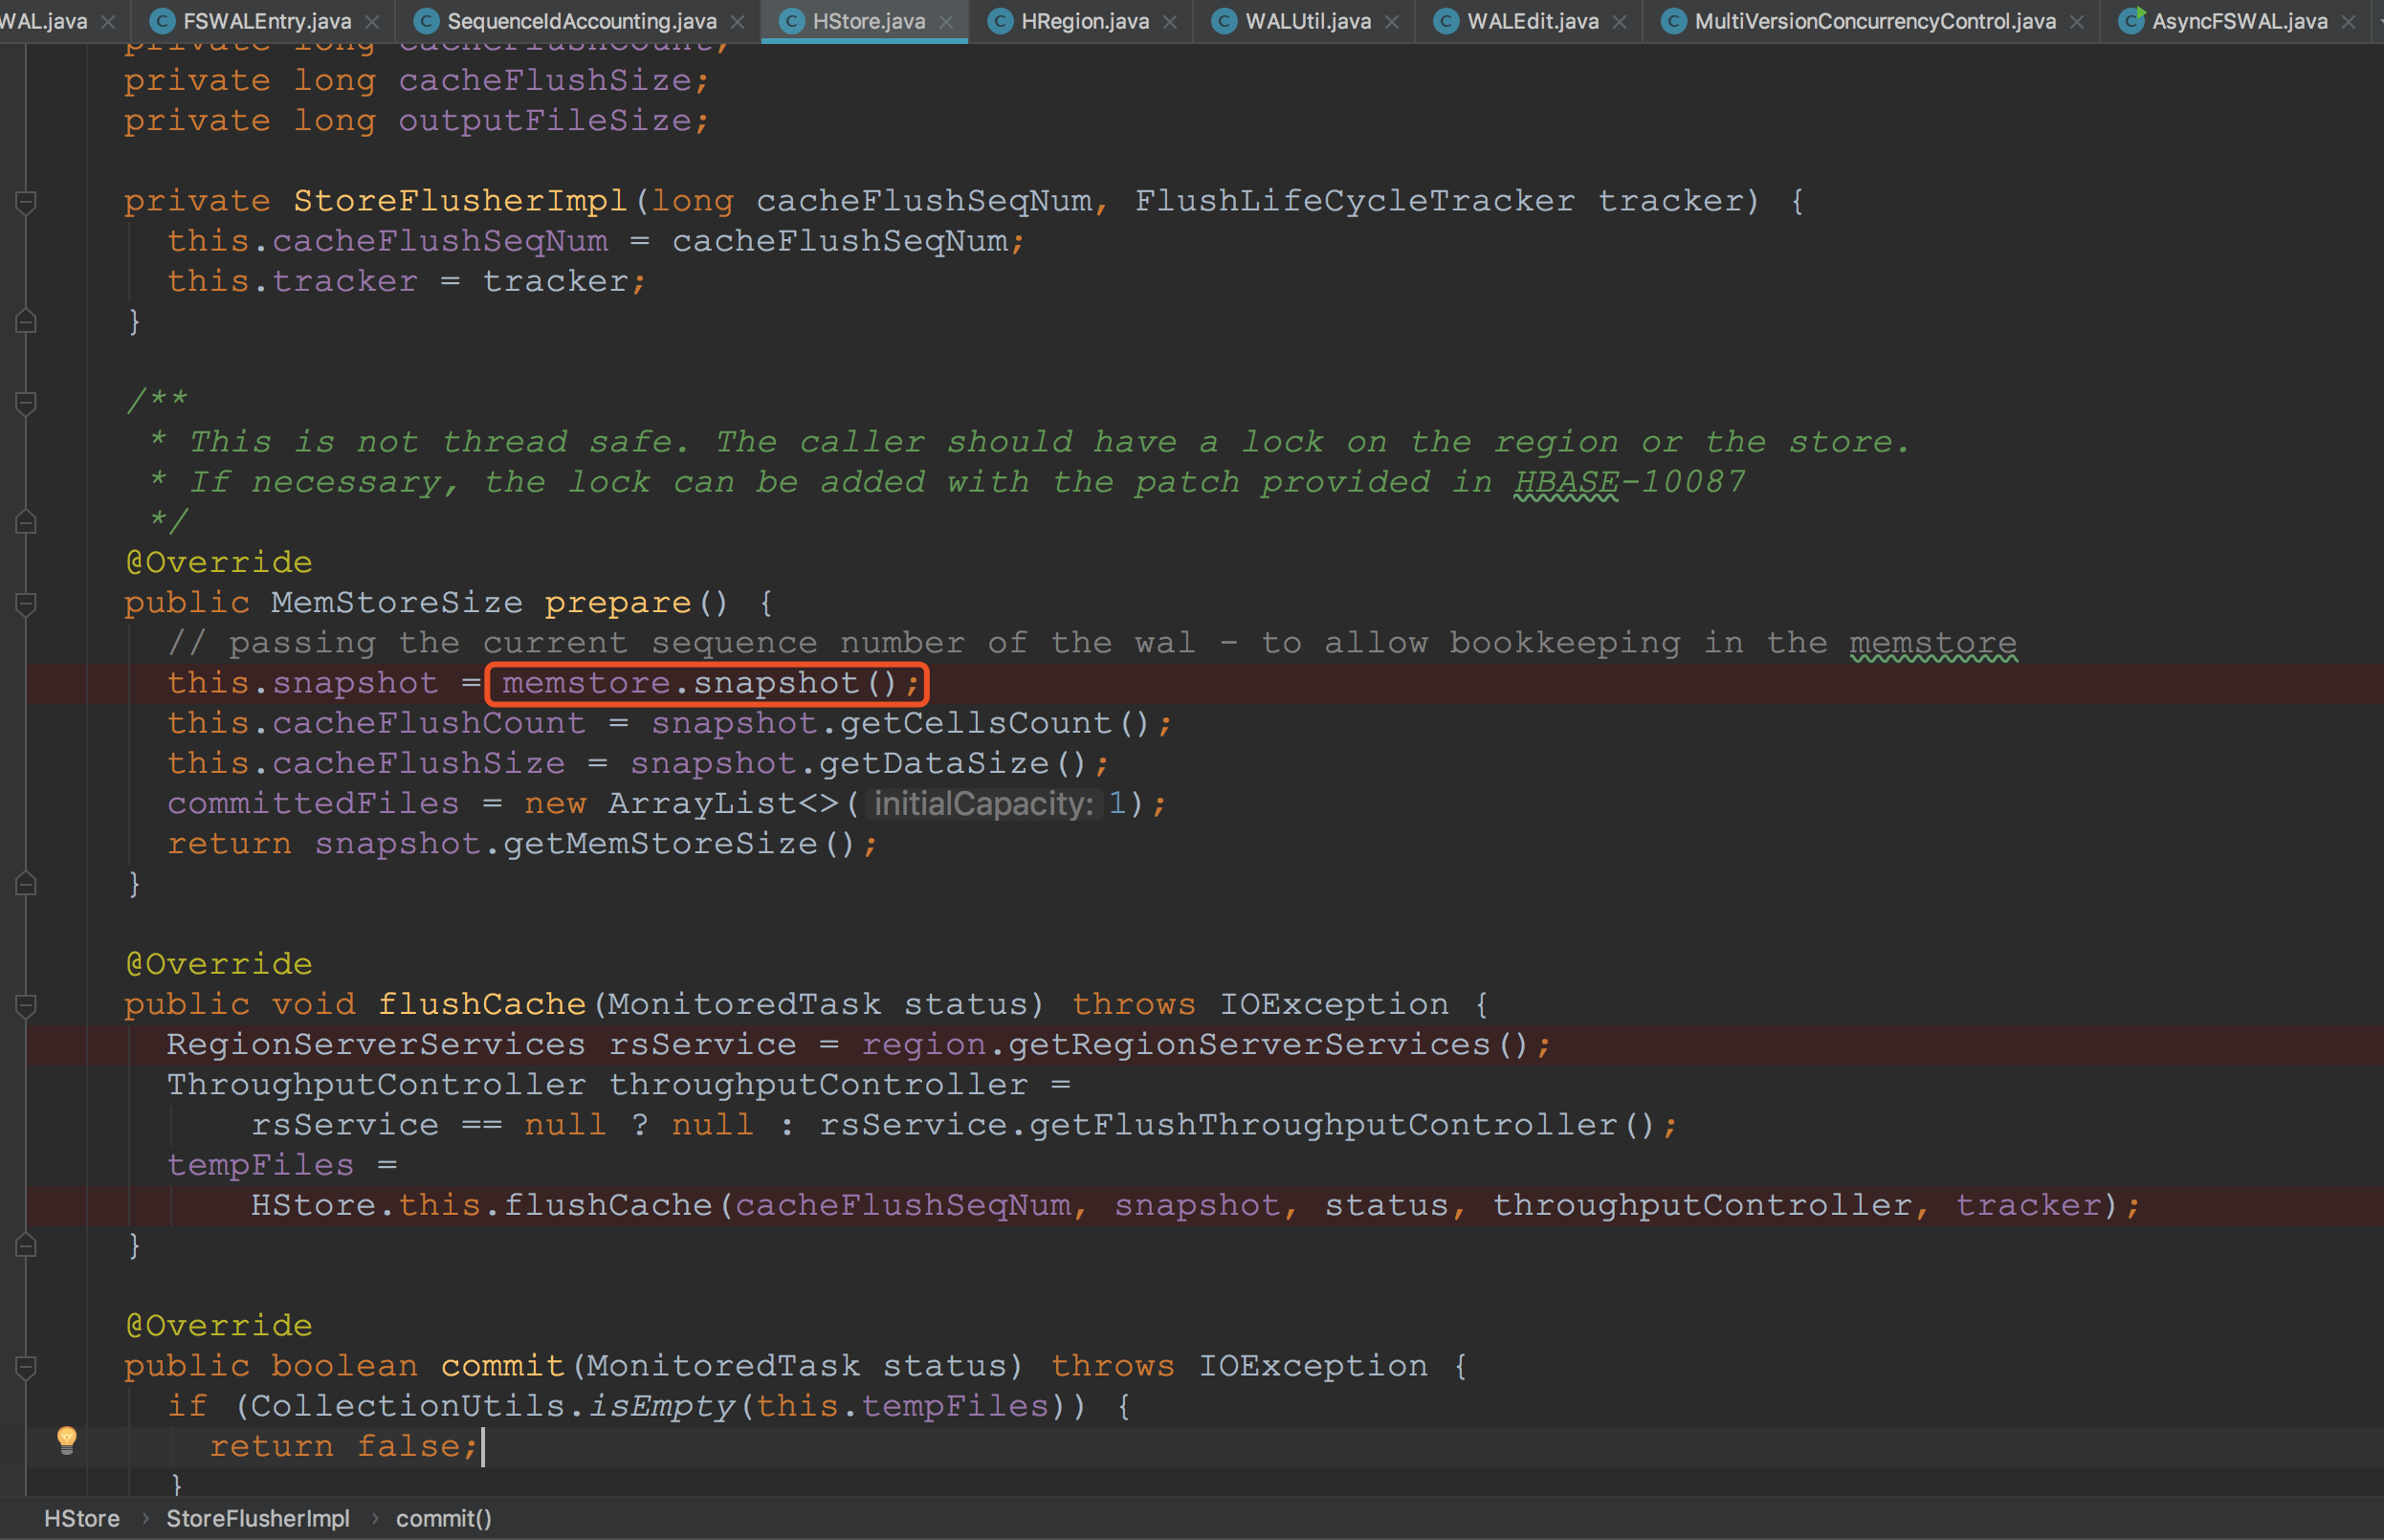Click the HStore.java tab class icon
The image size is (2384, 1540).
point(791,21)
